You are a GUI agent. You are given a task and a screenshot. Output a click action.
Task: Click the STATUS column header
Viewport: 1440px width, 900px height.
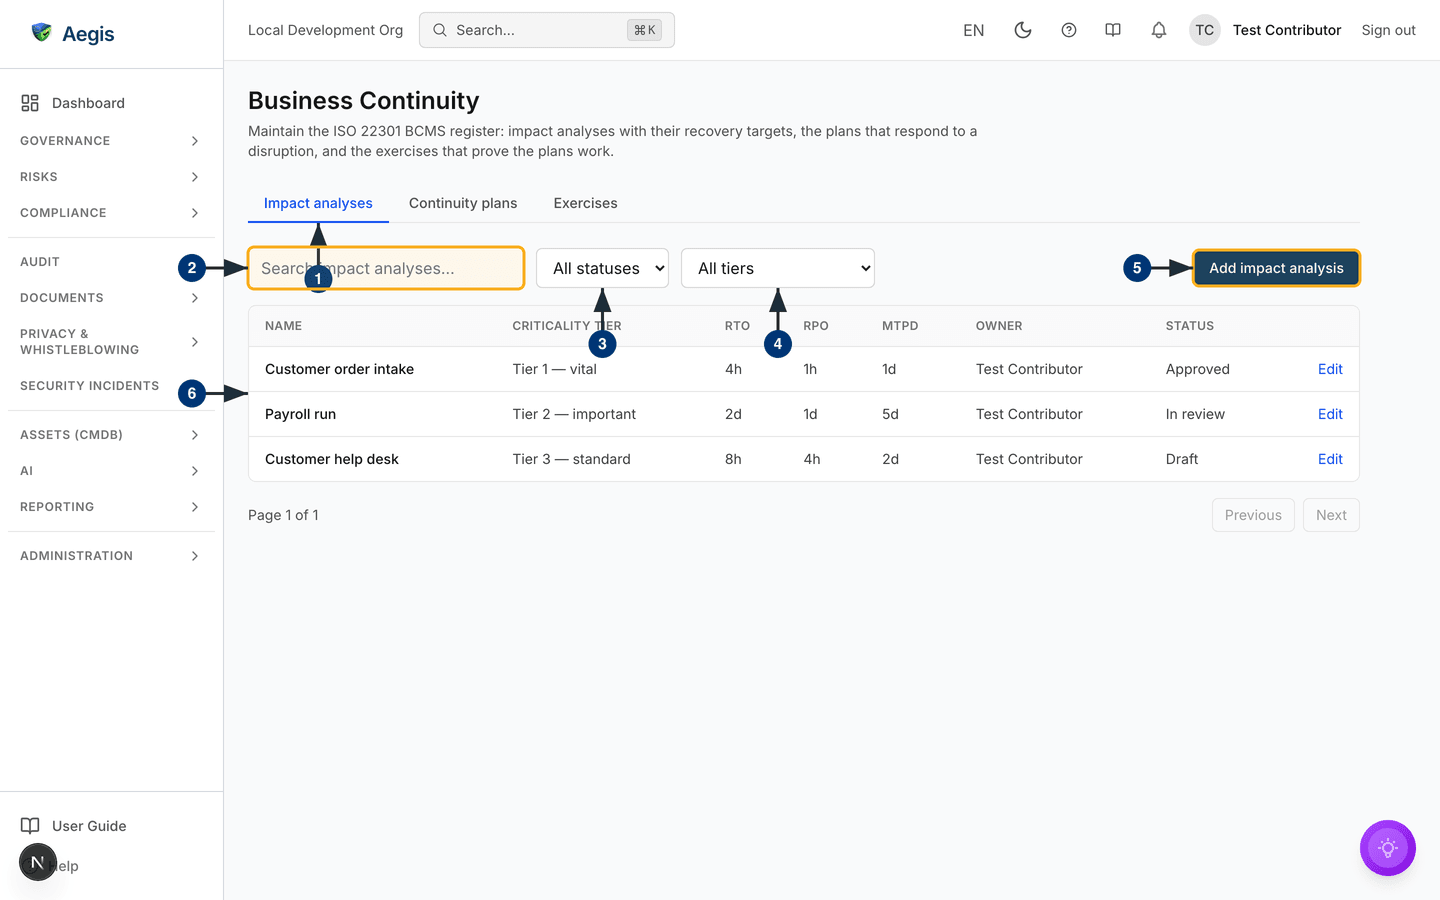(x=1189, y=326)
